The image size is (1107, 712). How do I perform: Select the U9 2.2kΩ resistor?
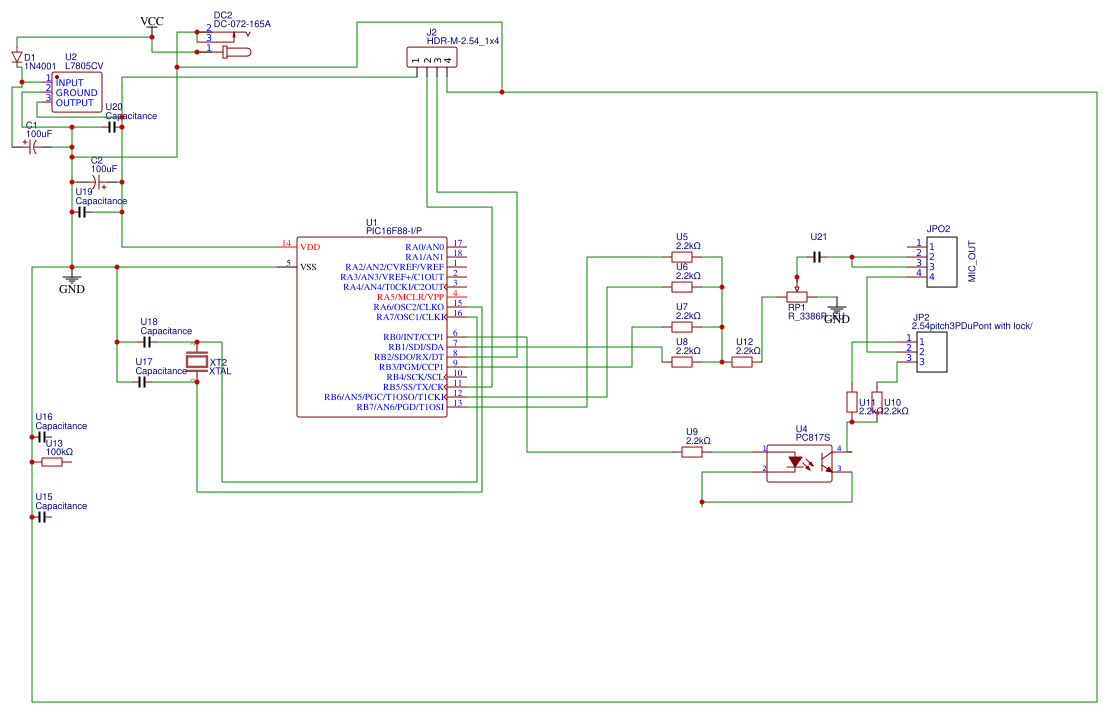coord(692,452)
